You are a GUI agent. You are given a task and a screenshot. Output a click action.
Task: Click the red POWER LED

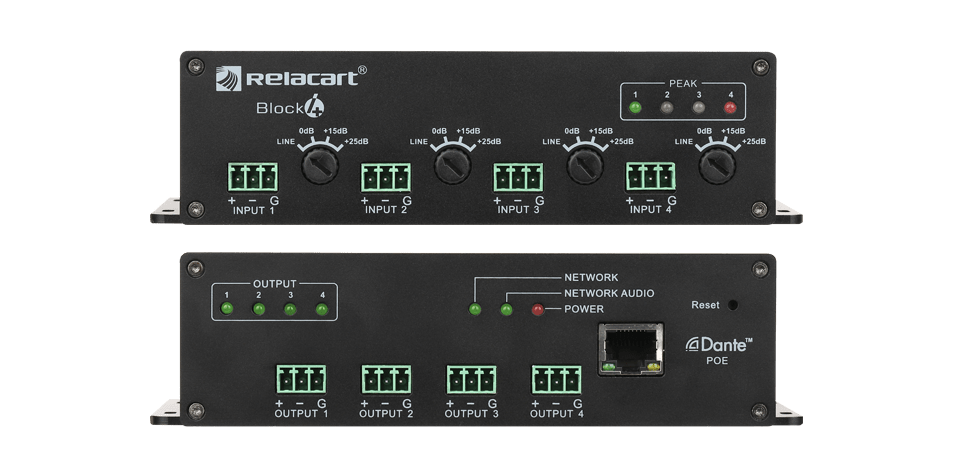(x=538, y=309)
